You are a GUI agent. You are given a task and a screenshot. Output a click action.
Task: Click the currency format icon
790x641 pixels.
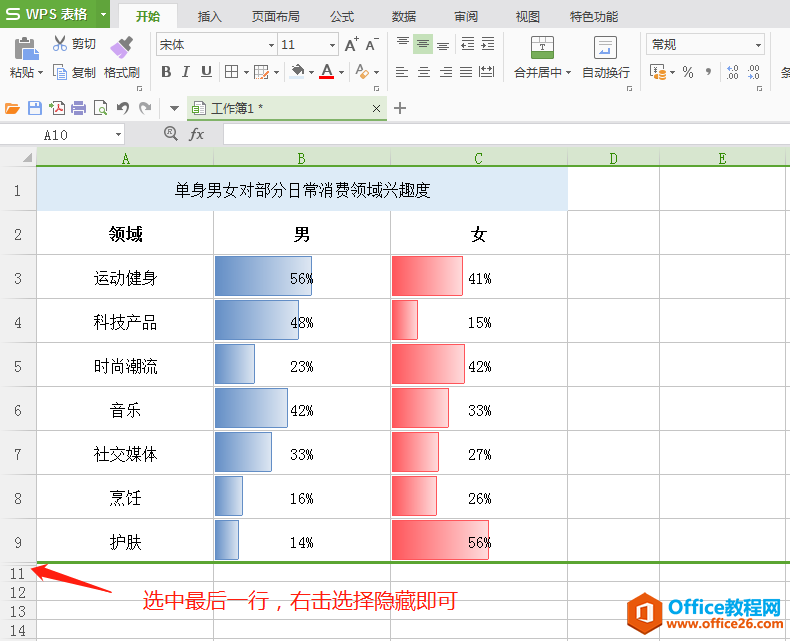coord(657,72)
